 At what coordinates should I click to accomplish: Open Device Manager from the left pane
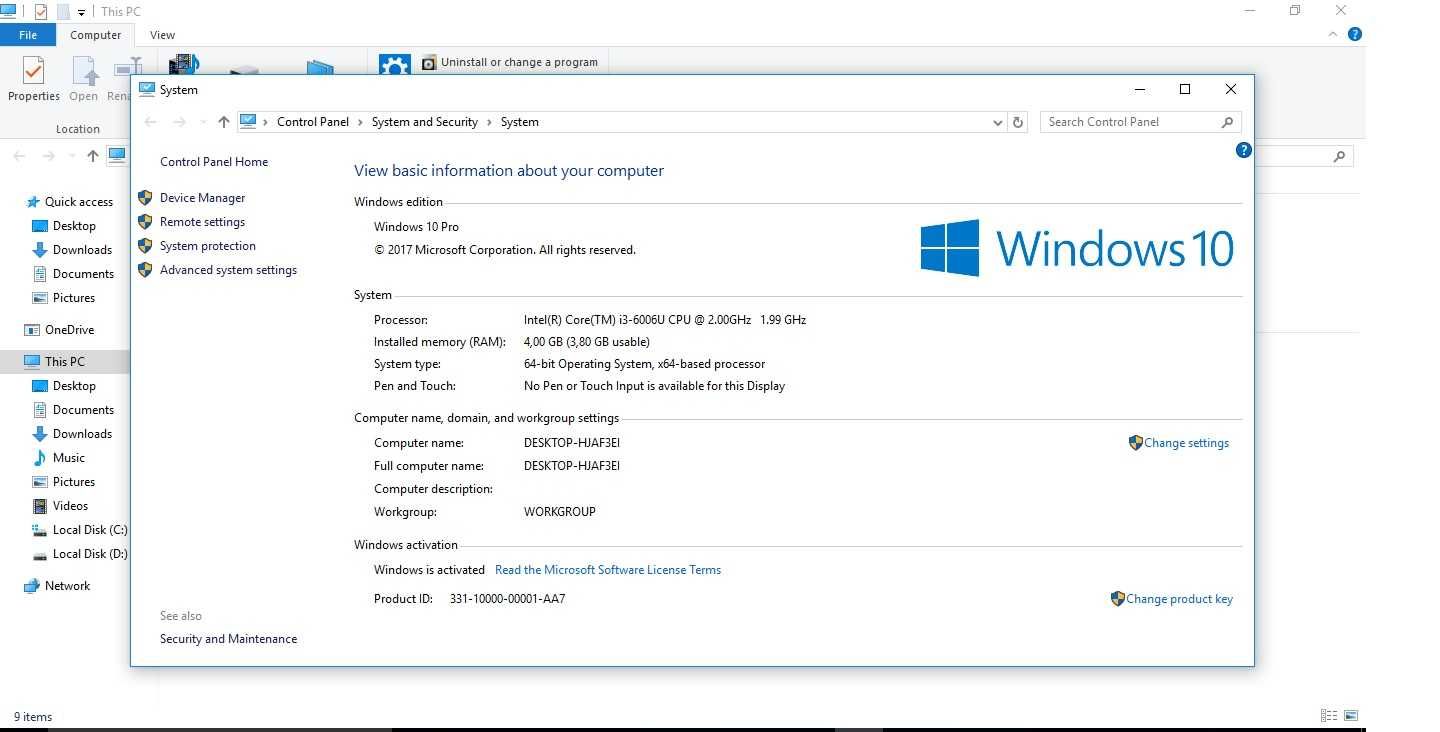202,198
